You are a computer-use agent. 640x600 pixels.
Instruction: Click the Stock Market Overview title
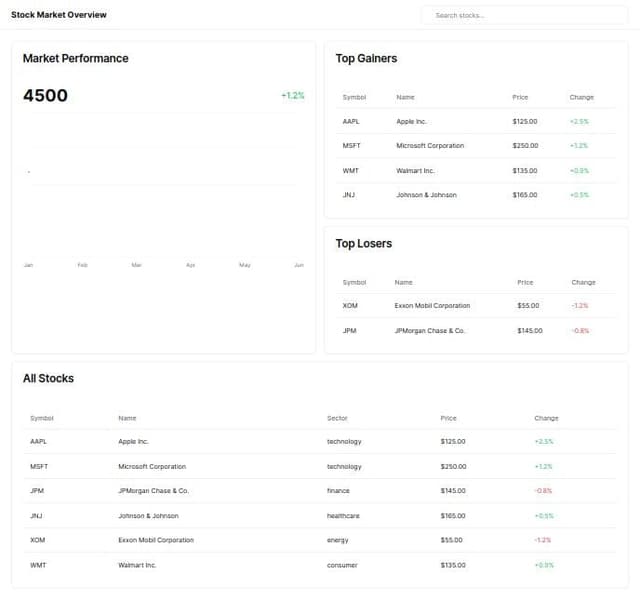tap(59, 15)
